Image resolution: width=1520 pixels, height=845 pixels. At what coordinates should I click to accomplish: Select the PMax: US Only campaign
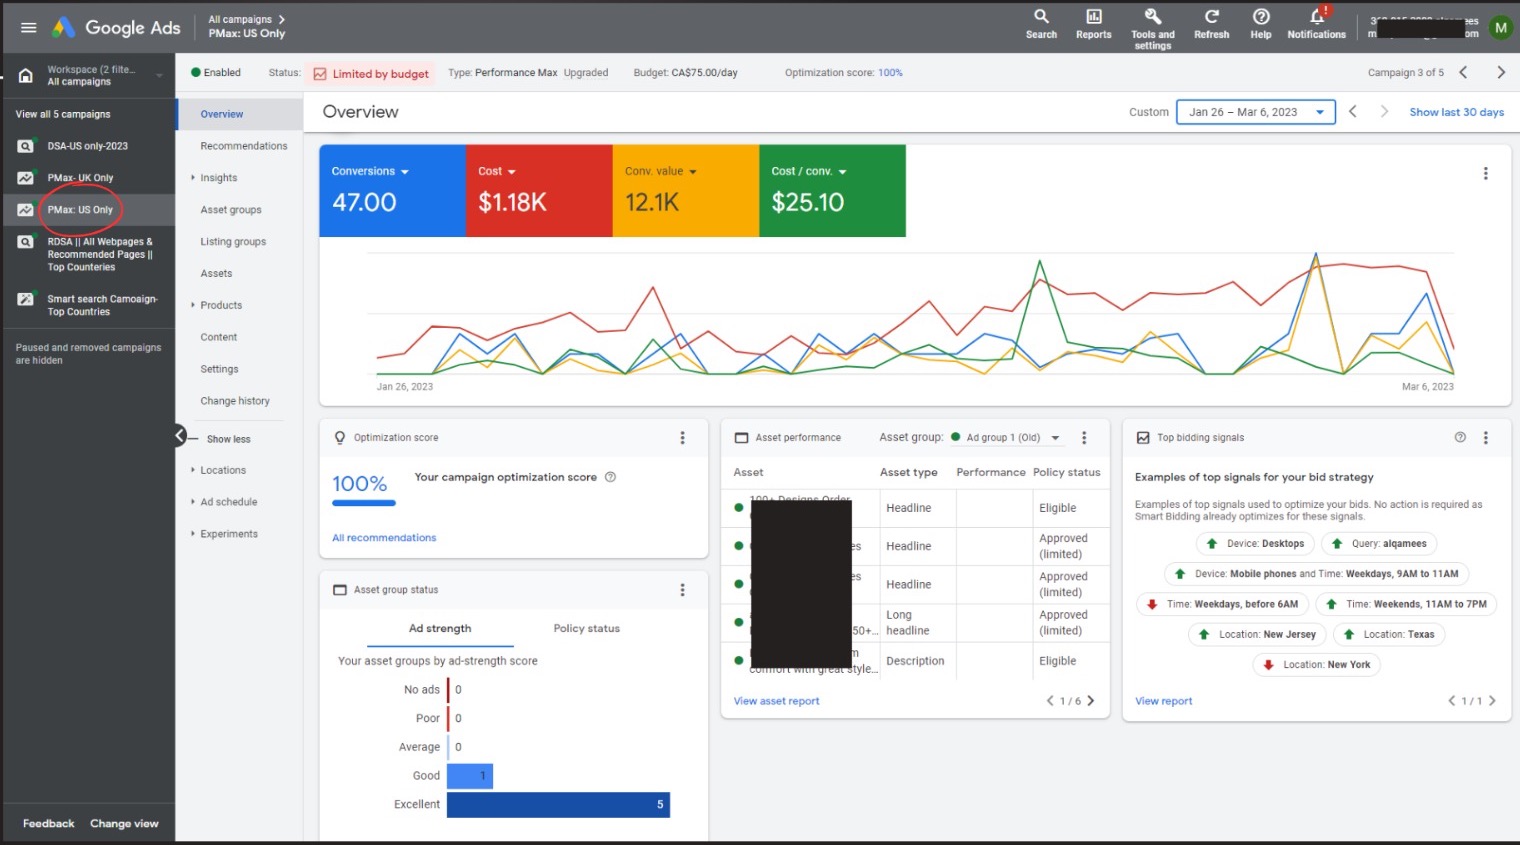tap(80, 210)
